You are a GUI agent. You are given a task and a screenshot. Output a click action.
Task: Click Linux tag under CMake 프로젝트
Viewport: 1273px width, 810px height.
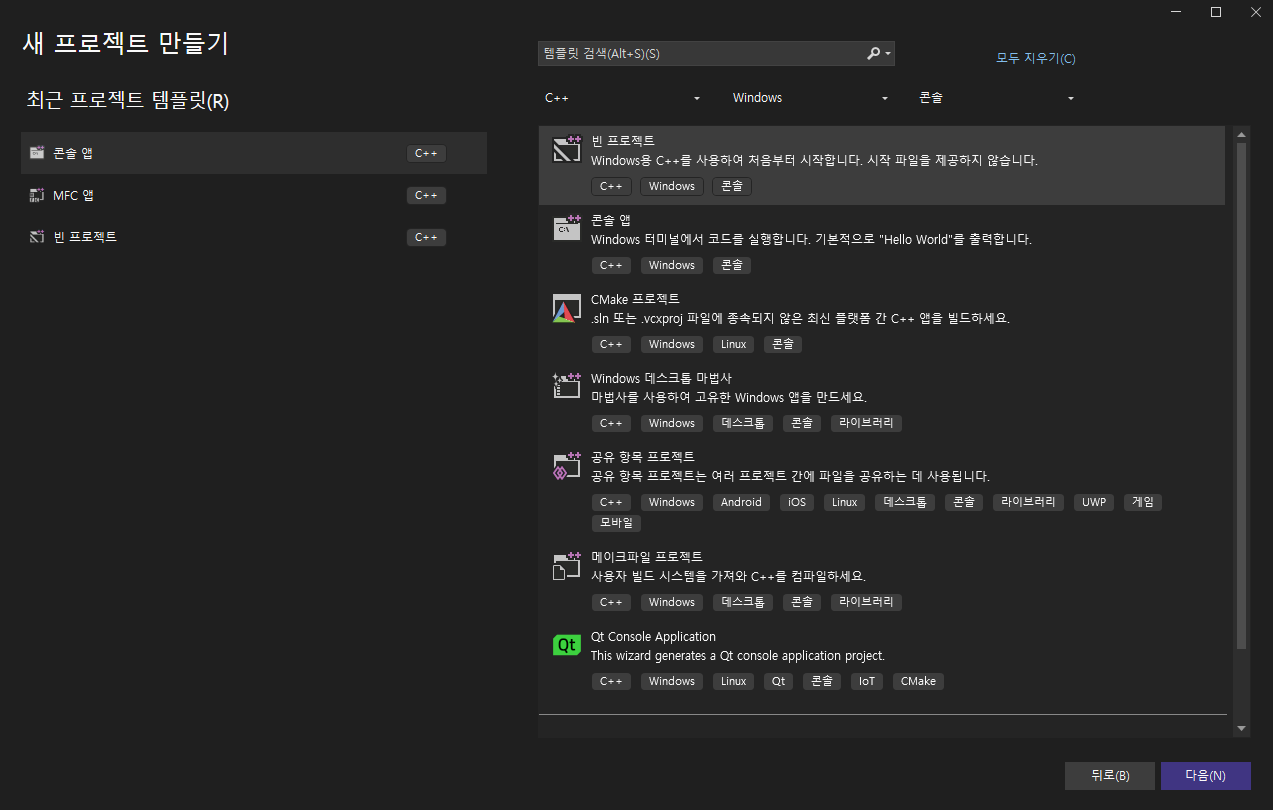tap(734, 344)
